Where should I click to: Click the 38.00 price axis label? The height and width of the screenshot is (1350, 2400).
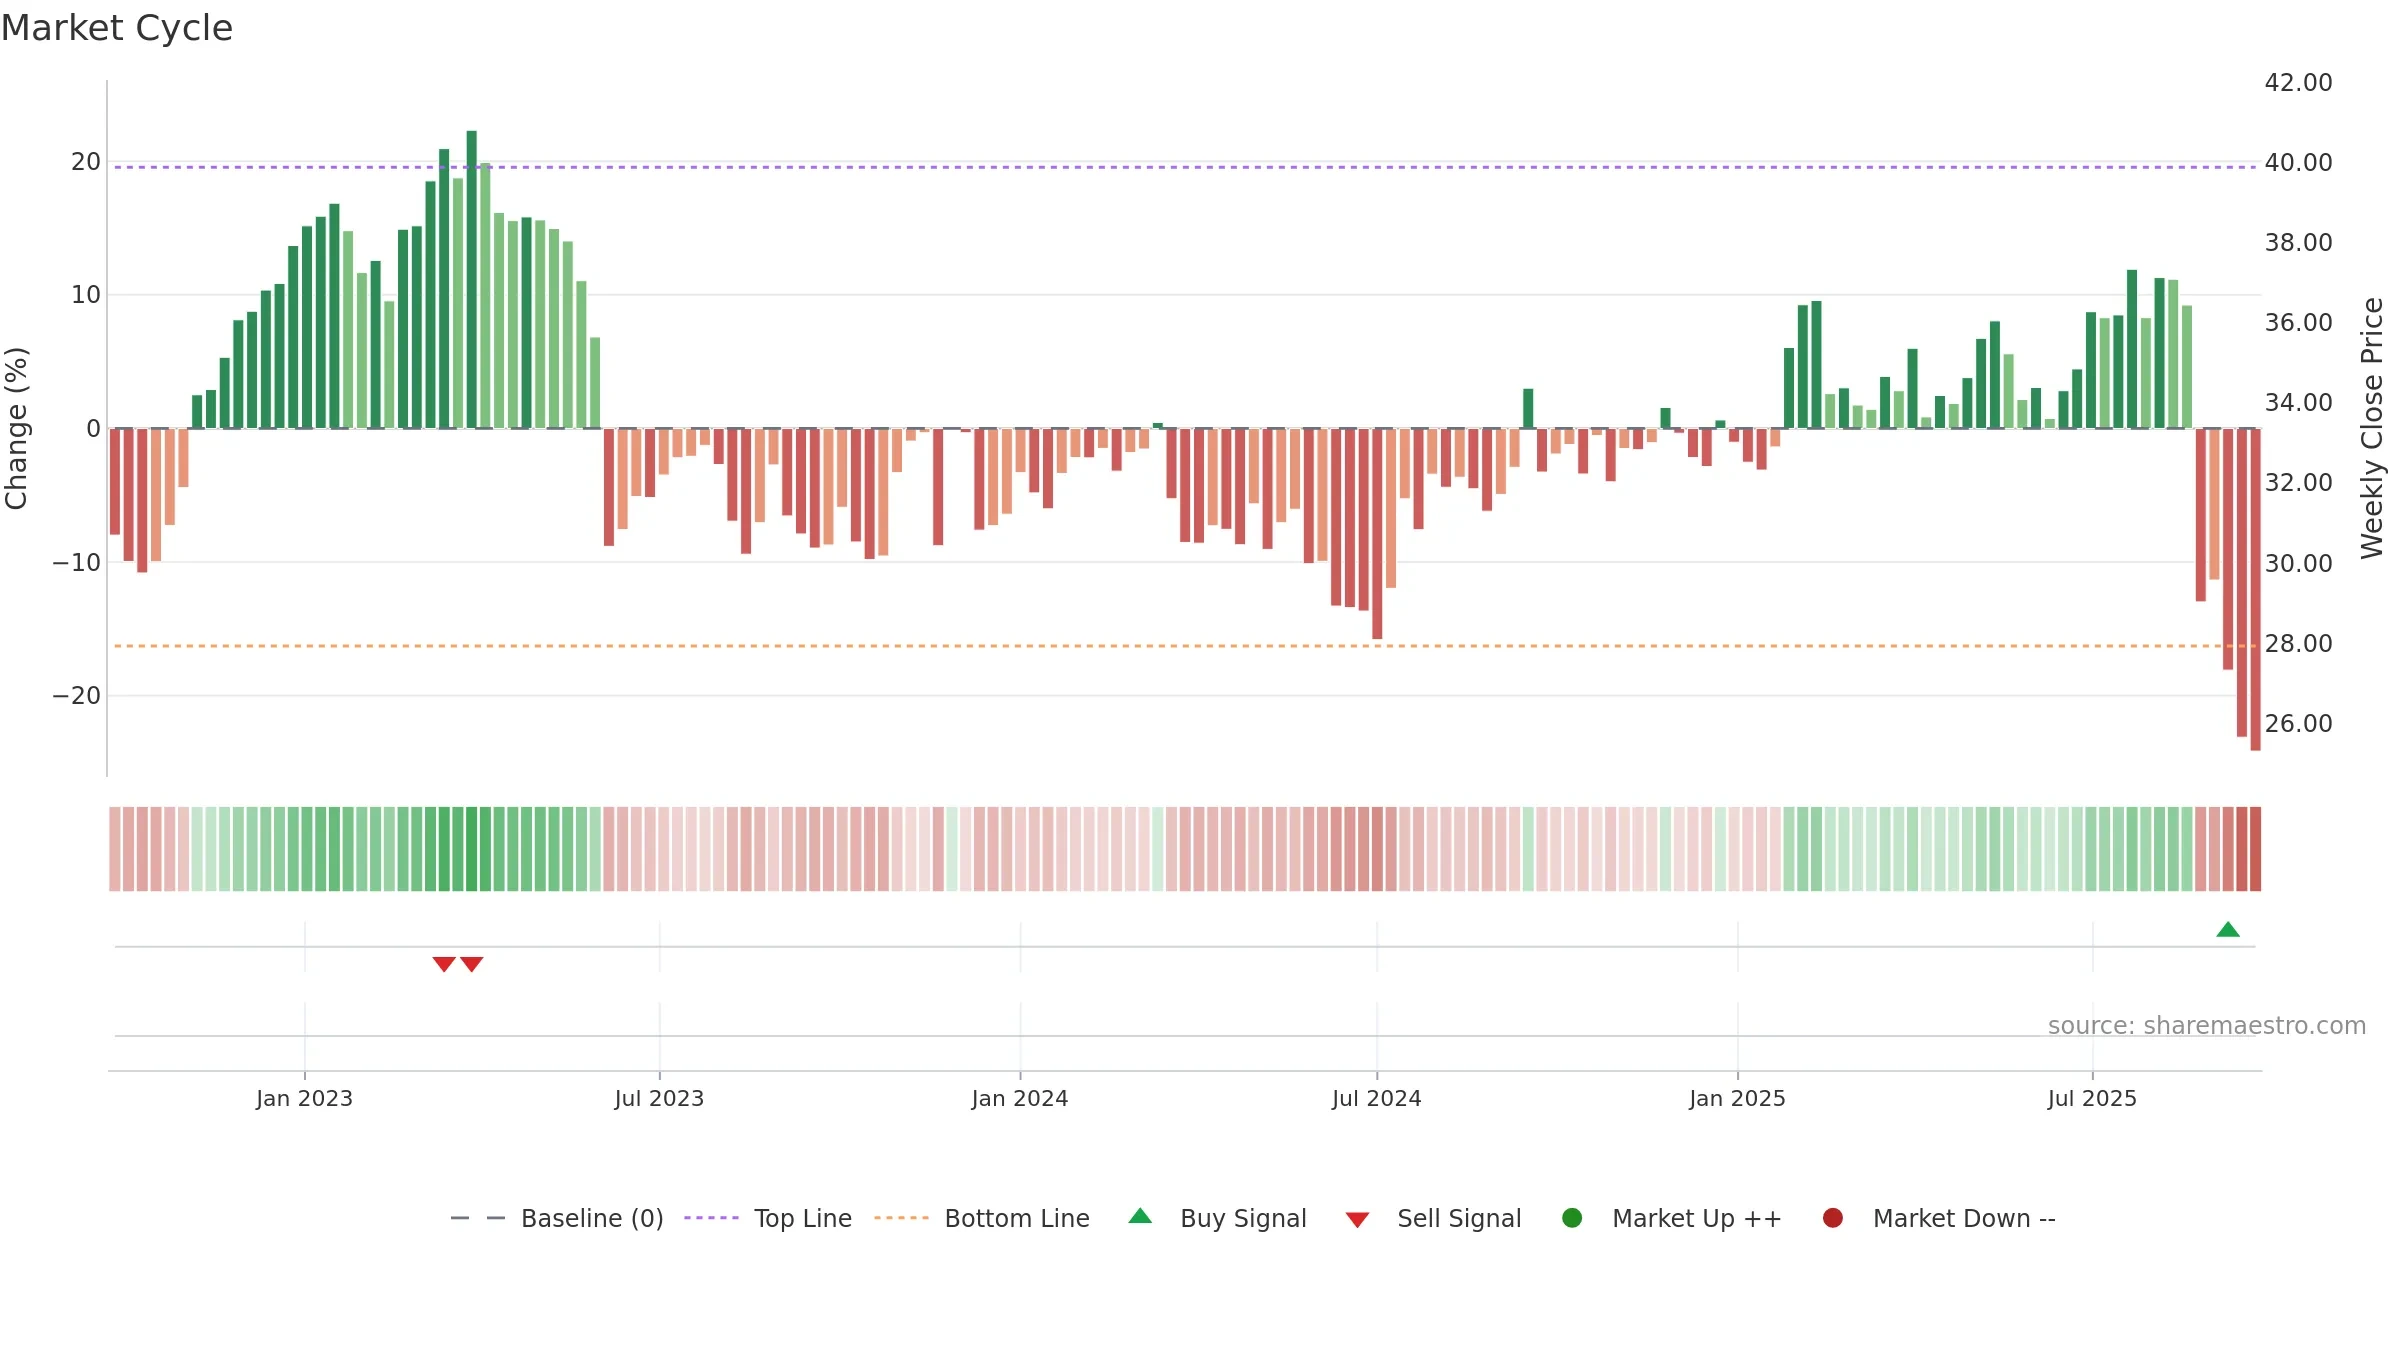[2298, 243]
